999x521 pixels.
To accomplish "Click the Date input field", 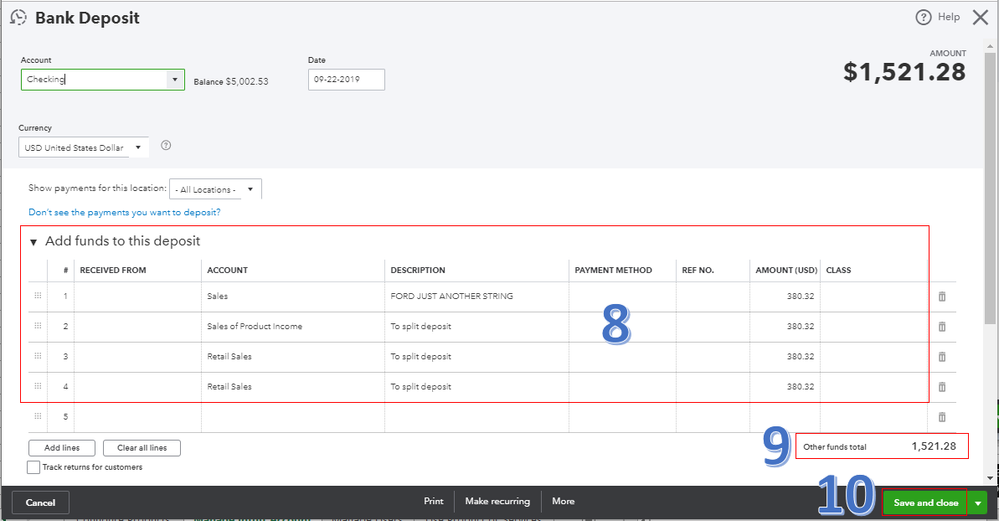I will (346, 80).
